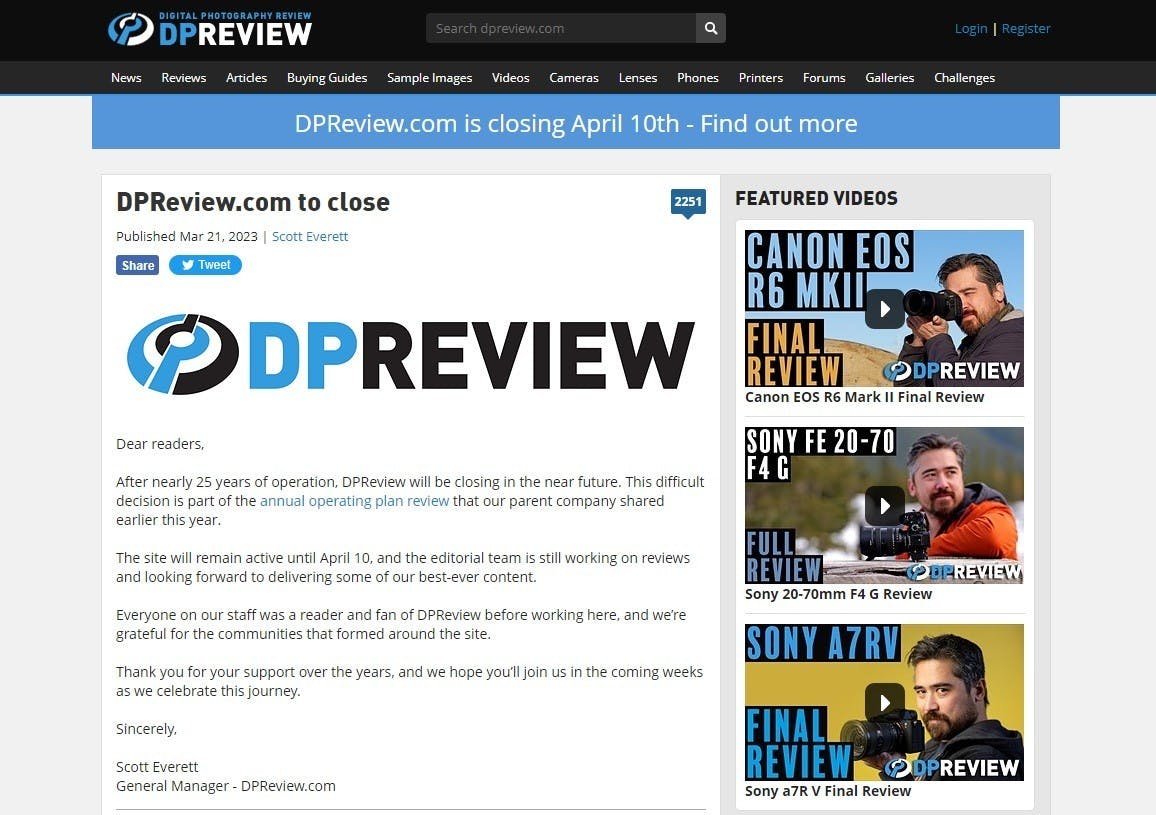Screen dimensions: 1156x815
Task: Go to the Buying Guides section
Action: (x=327, y=78)
